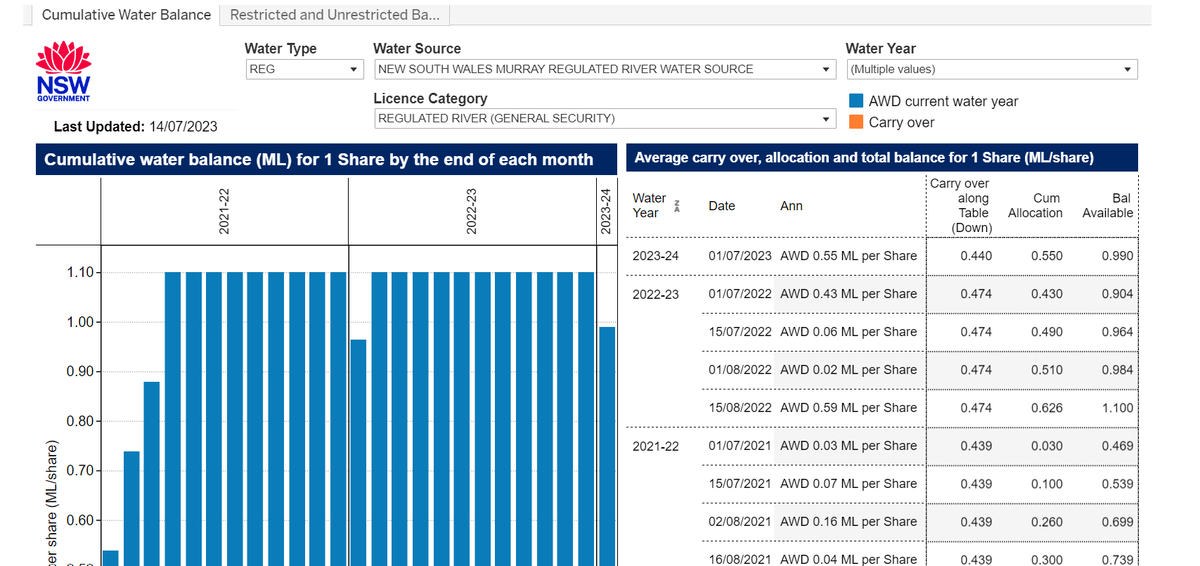Select the 2021-22 bar reaching about 0.88
1200x566 pixels.
coord(152,473)
